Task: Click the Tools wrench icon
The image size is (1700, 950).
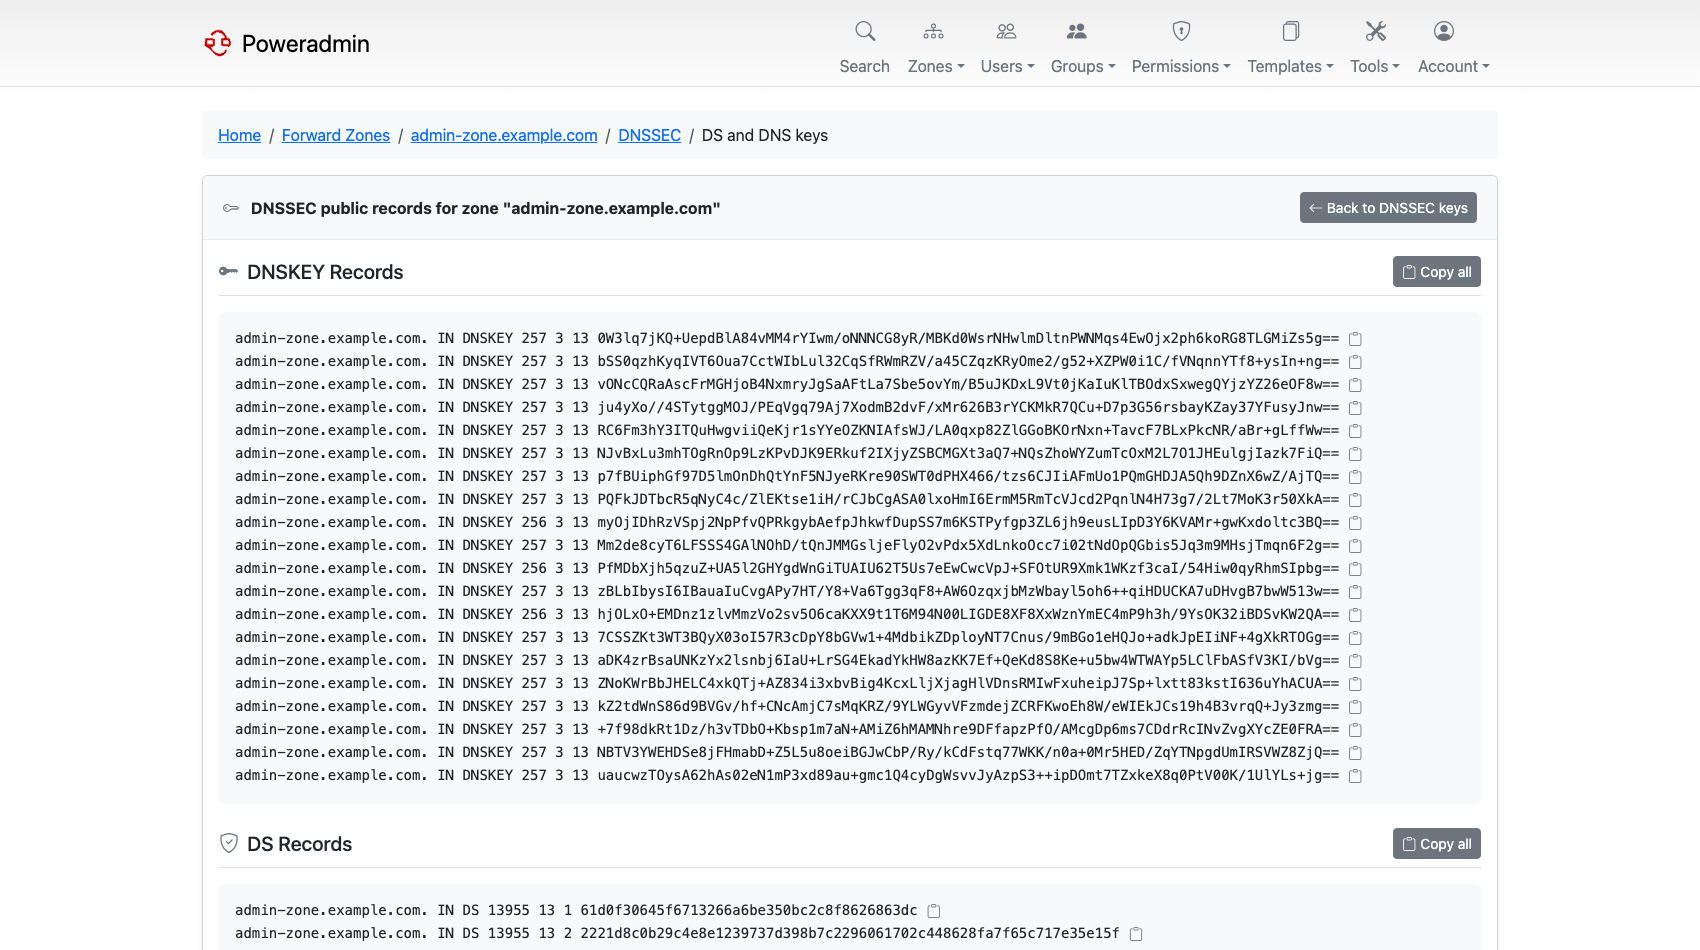Action: [1375, 31]
